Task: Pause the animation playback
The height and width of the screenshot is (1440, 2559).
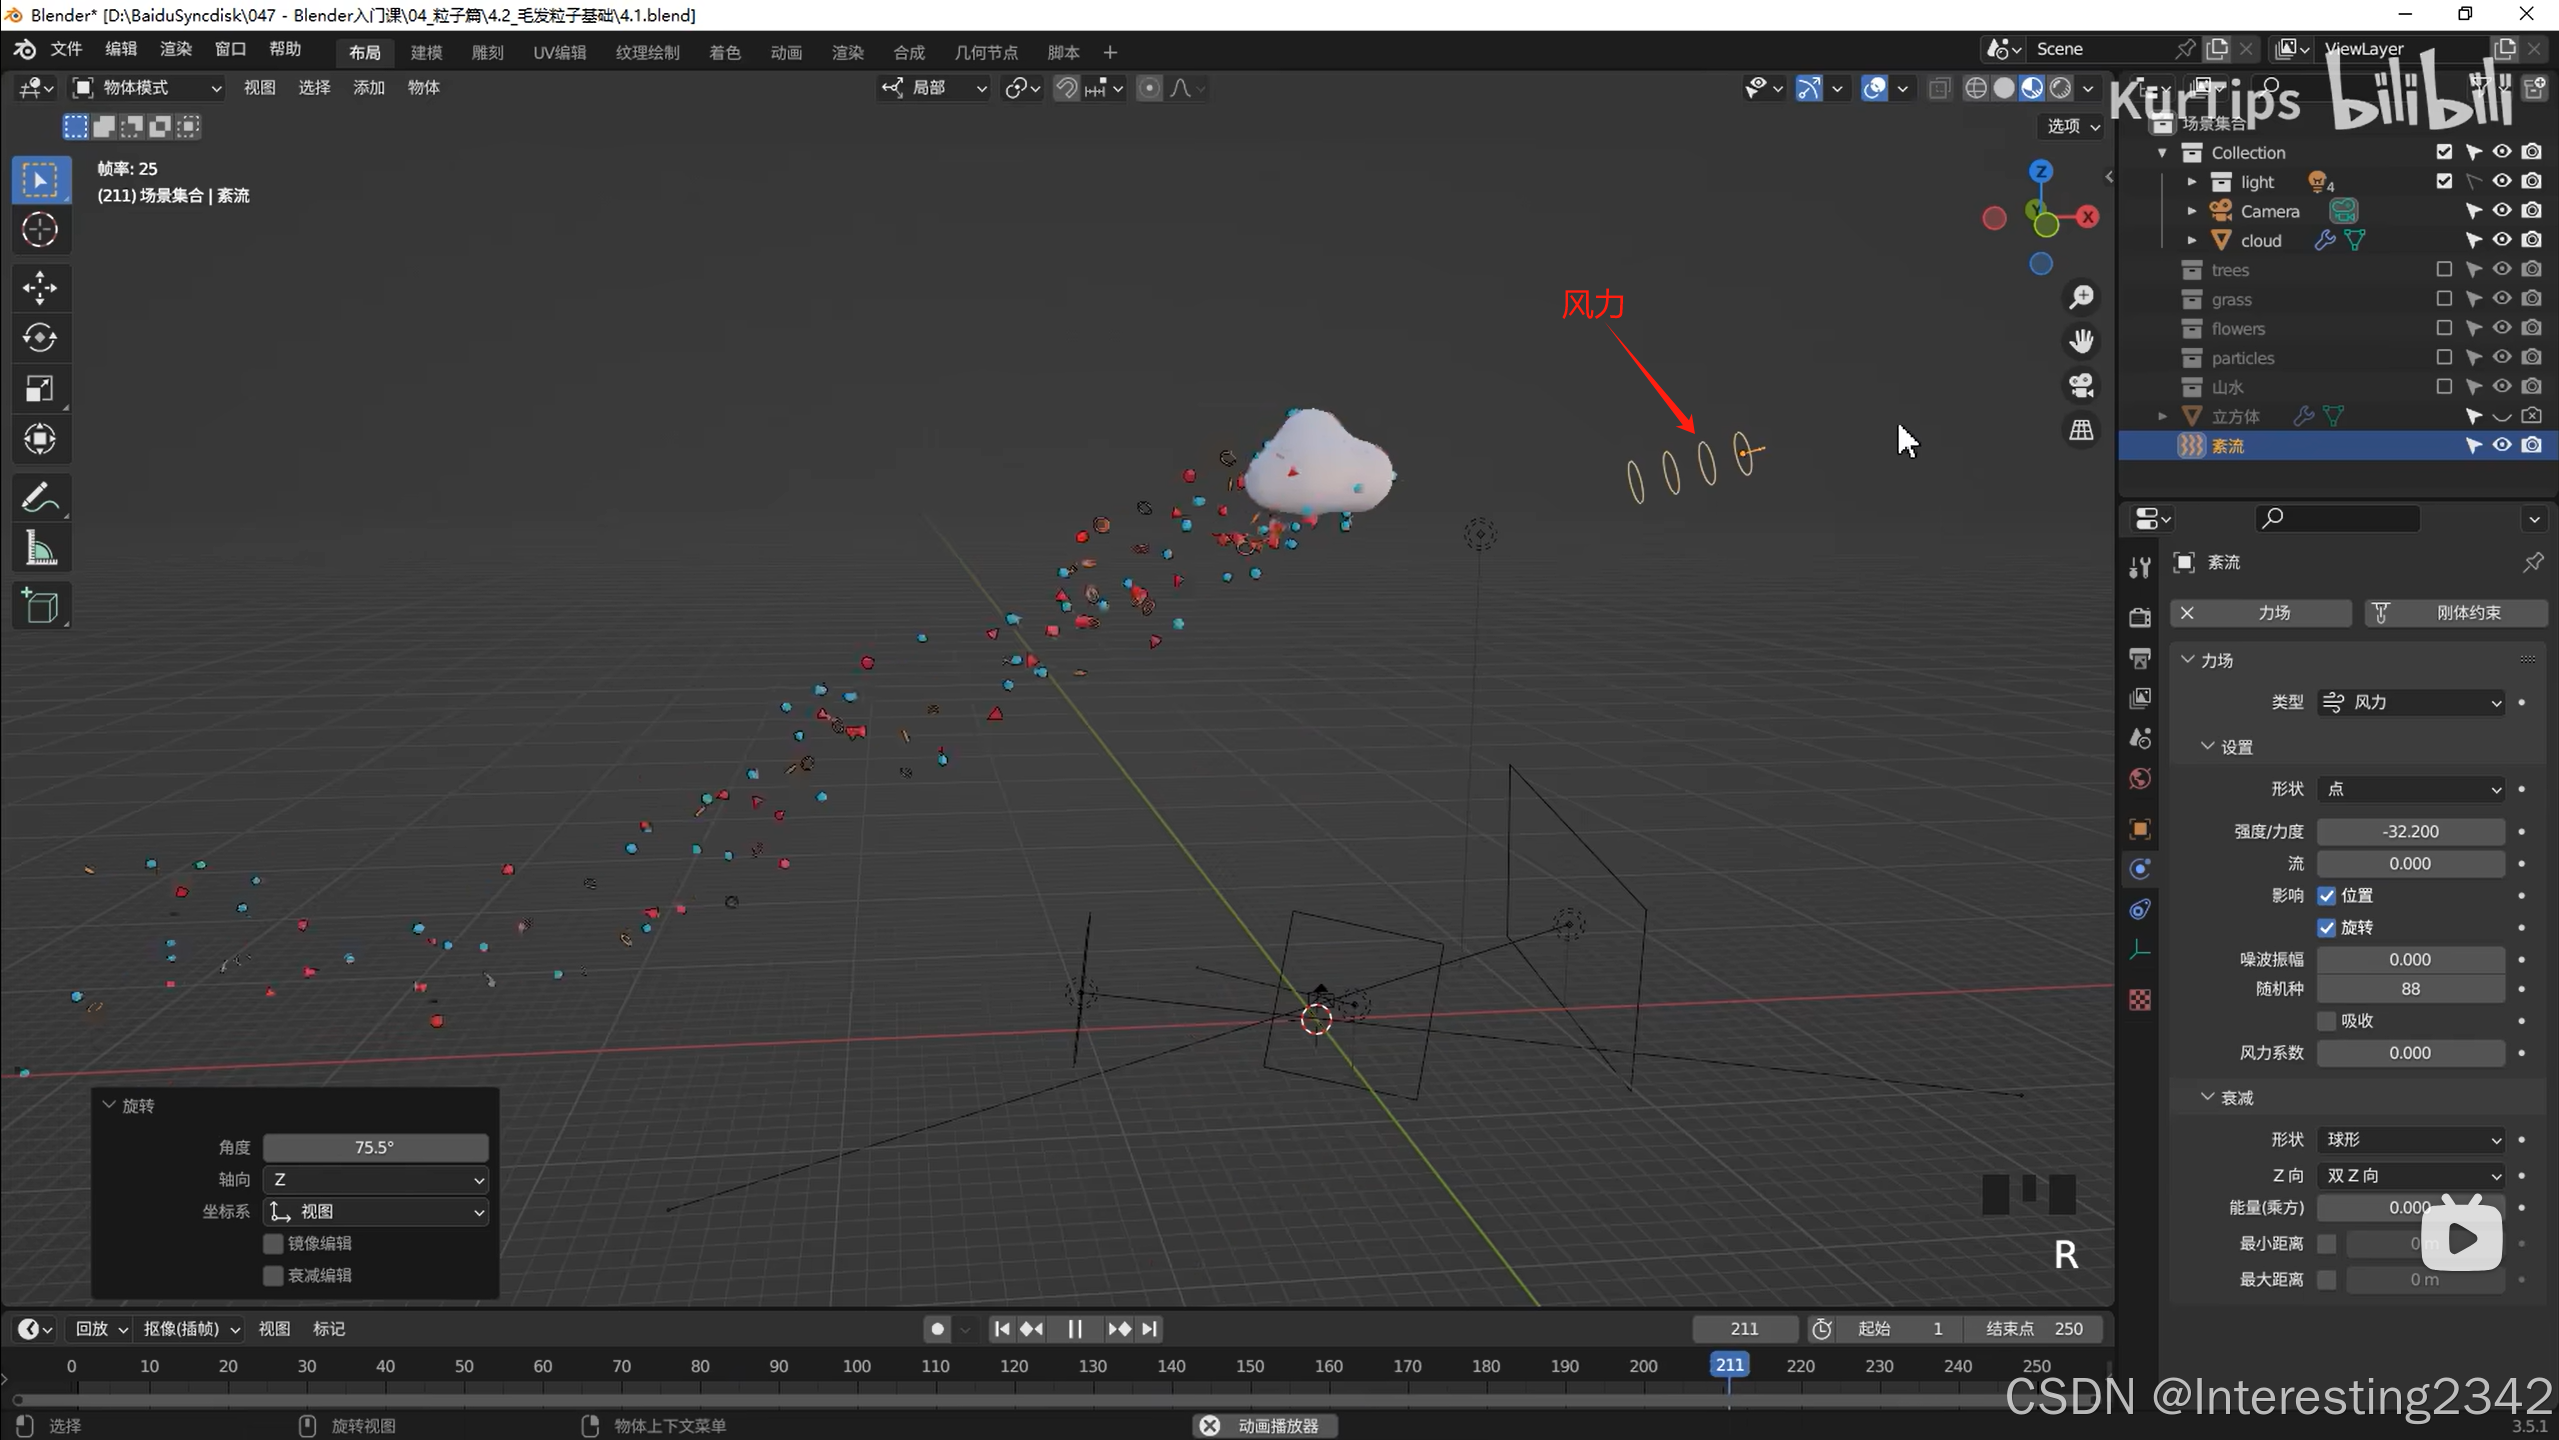Action: point(1075,1329)
